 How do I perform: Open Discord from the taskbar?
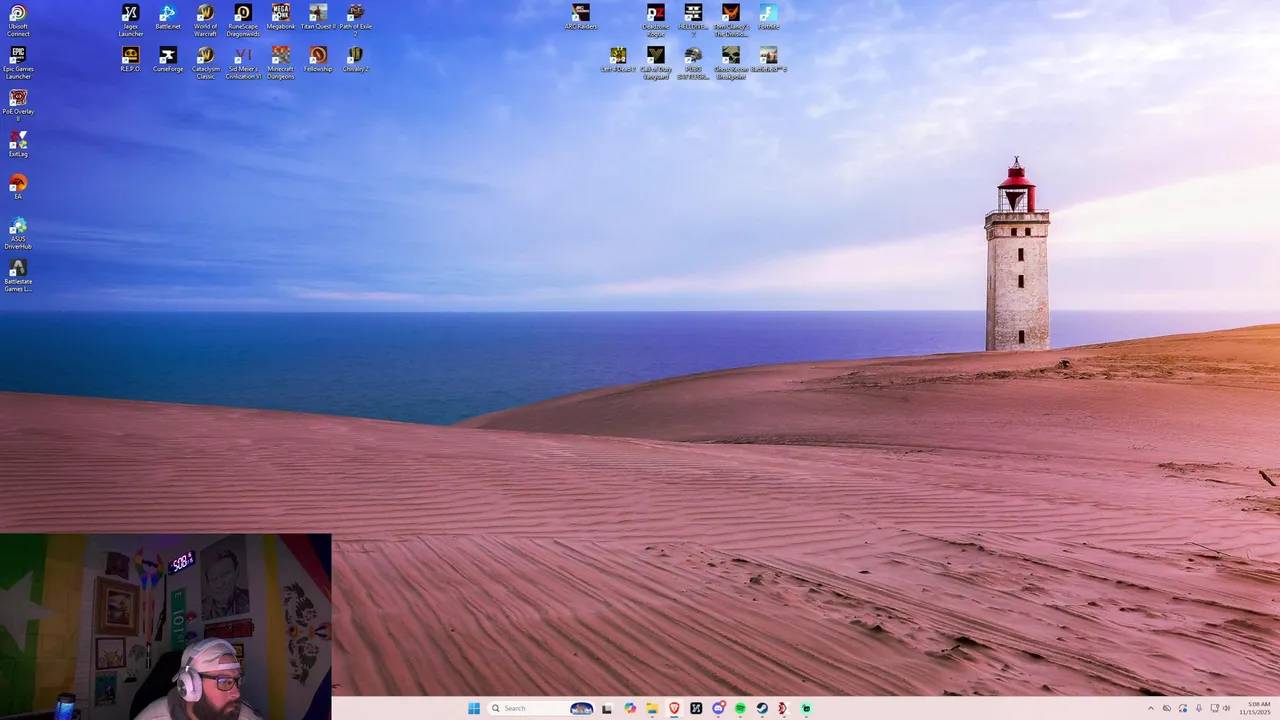click(718, 708)
